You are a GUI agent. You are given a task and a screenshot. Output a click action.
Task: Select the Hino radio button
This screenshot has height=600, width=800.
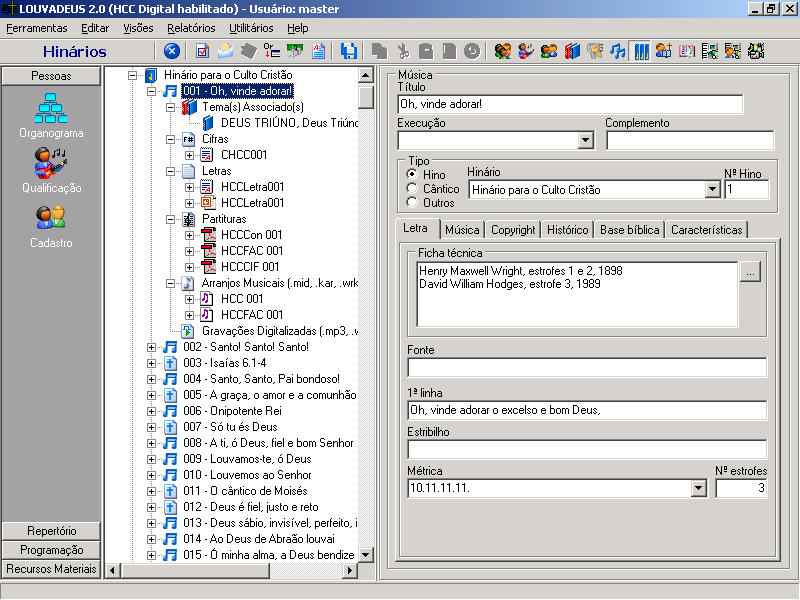[x=412, y=174]
